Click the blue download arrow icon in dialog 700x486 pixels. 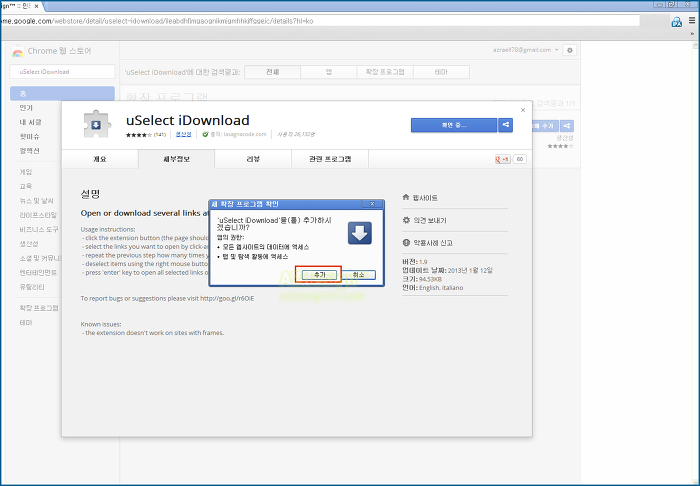click(360, 233)
